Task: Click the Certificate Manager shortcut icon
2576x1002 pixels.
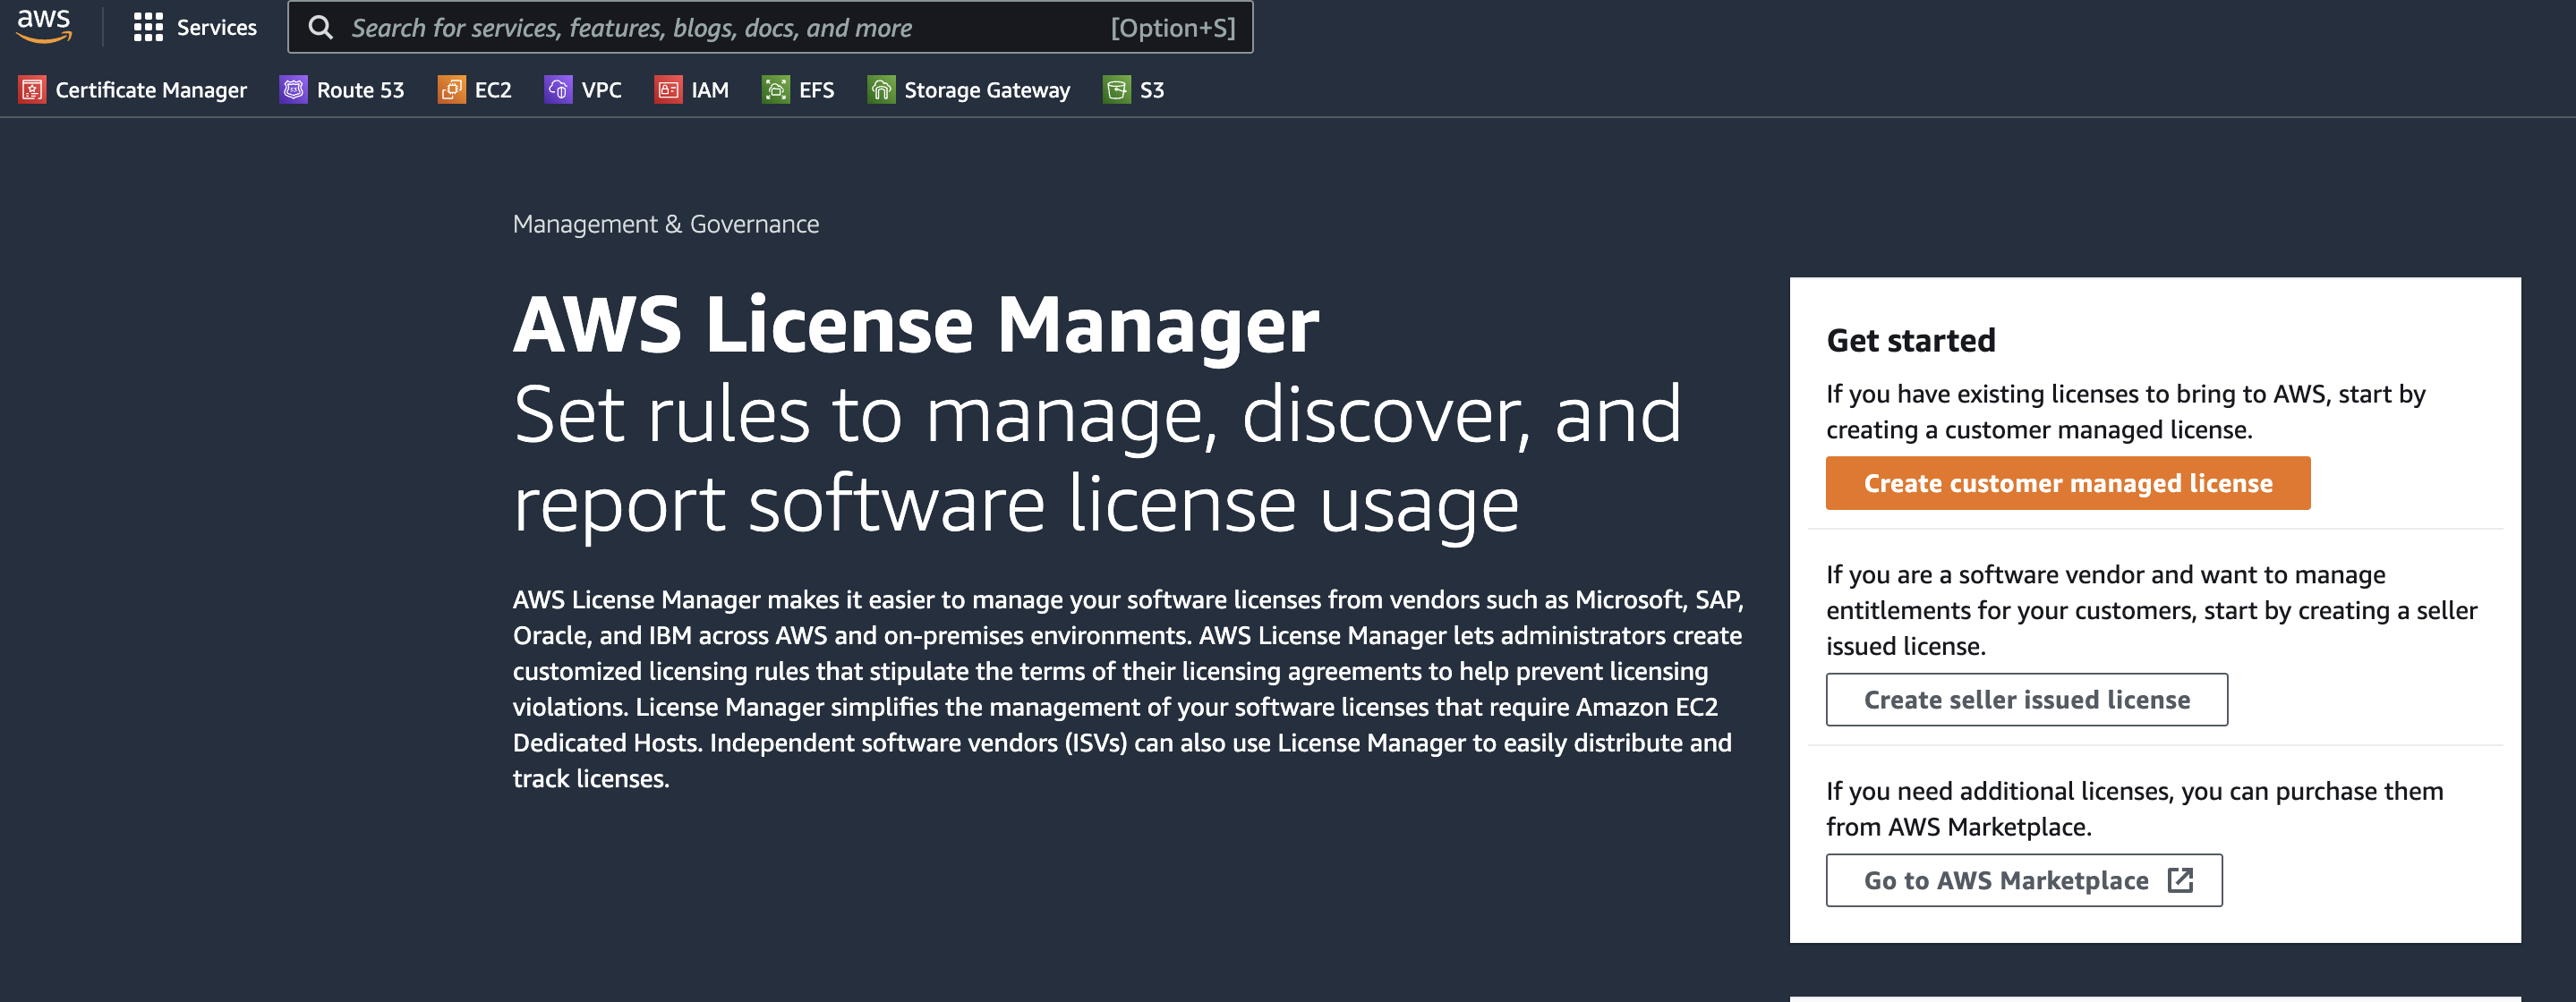Action: 32,90
